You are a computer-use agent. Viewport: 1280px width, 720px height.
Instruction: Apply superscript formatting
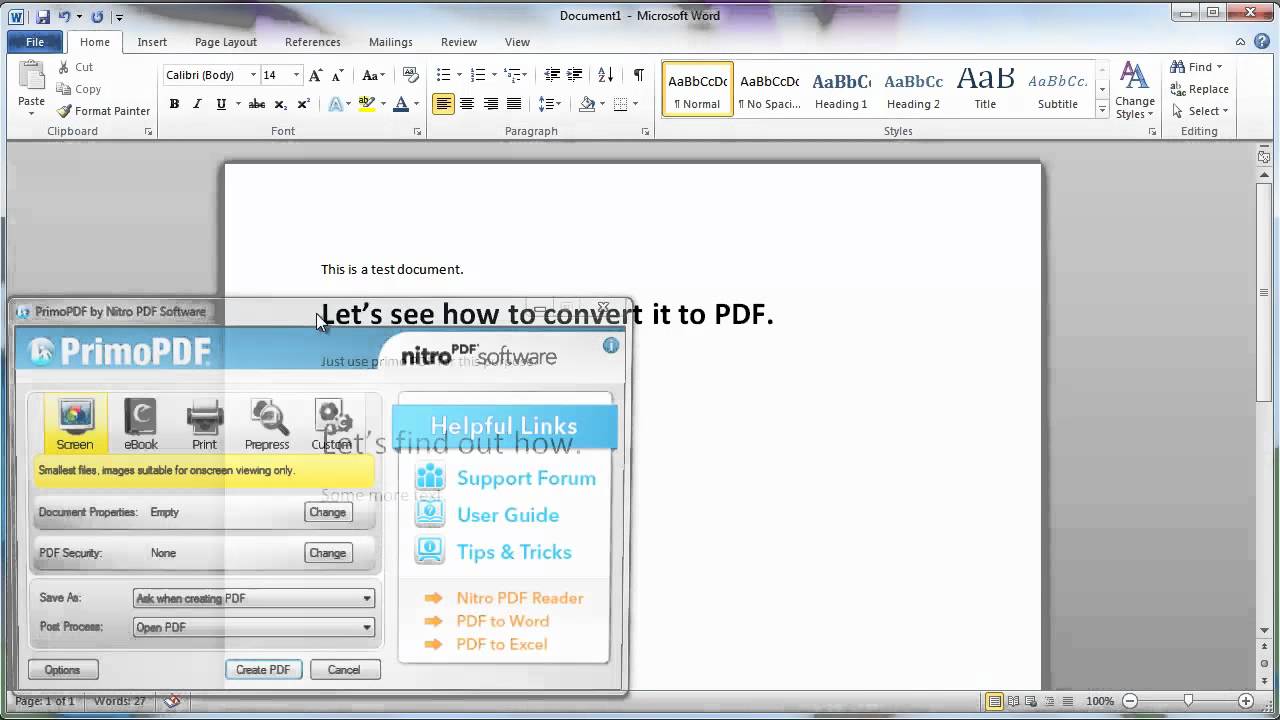304,104
